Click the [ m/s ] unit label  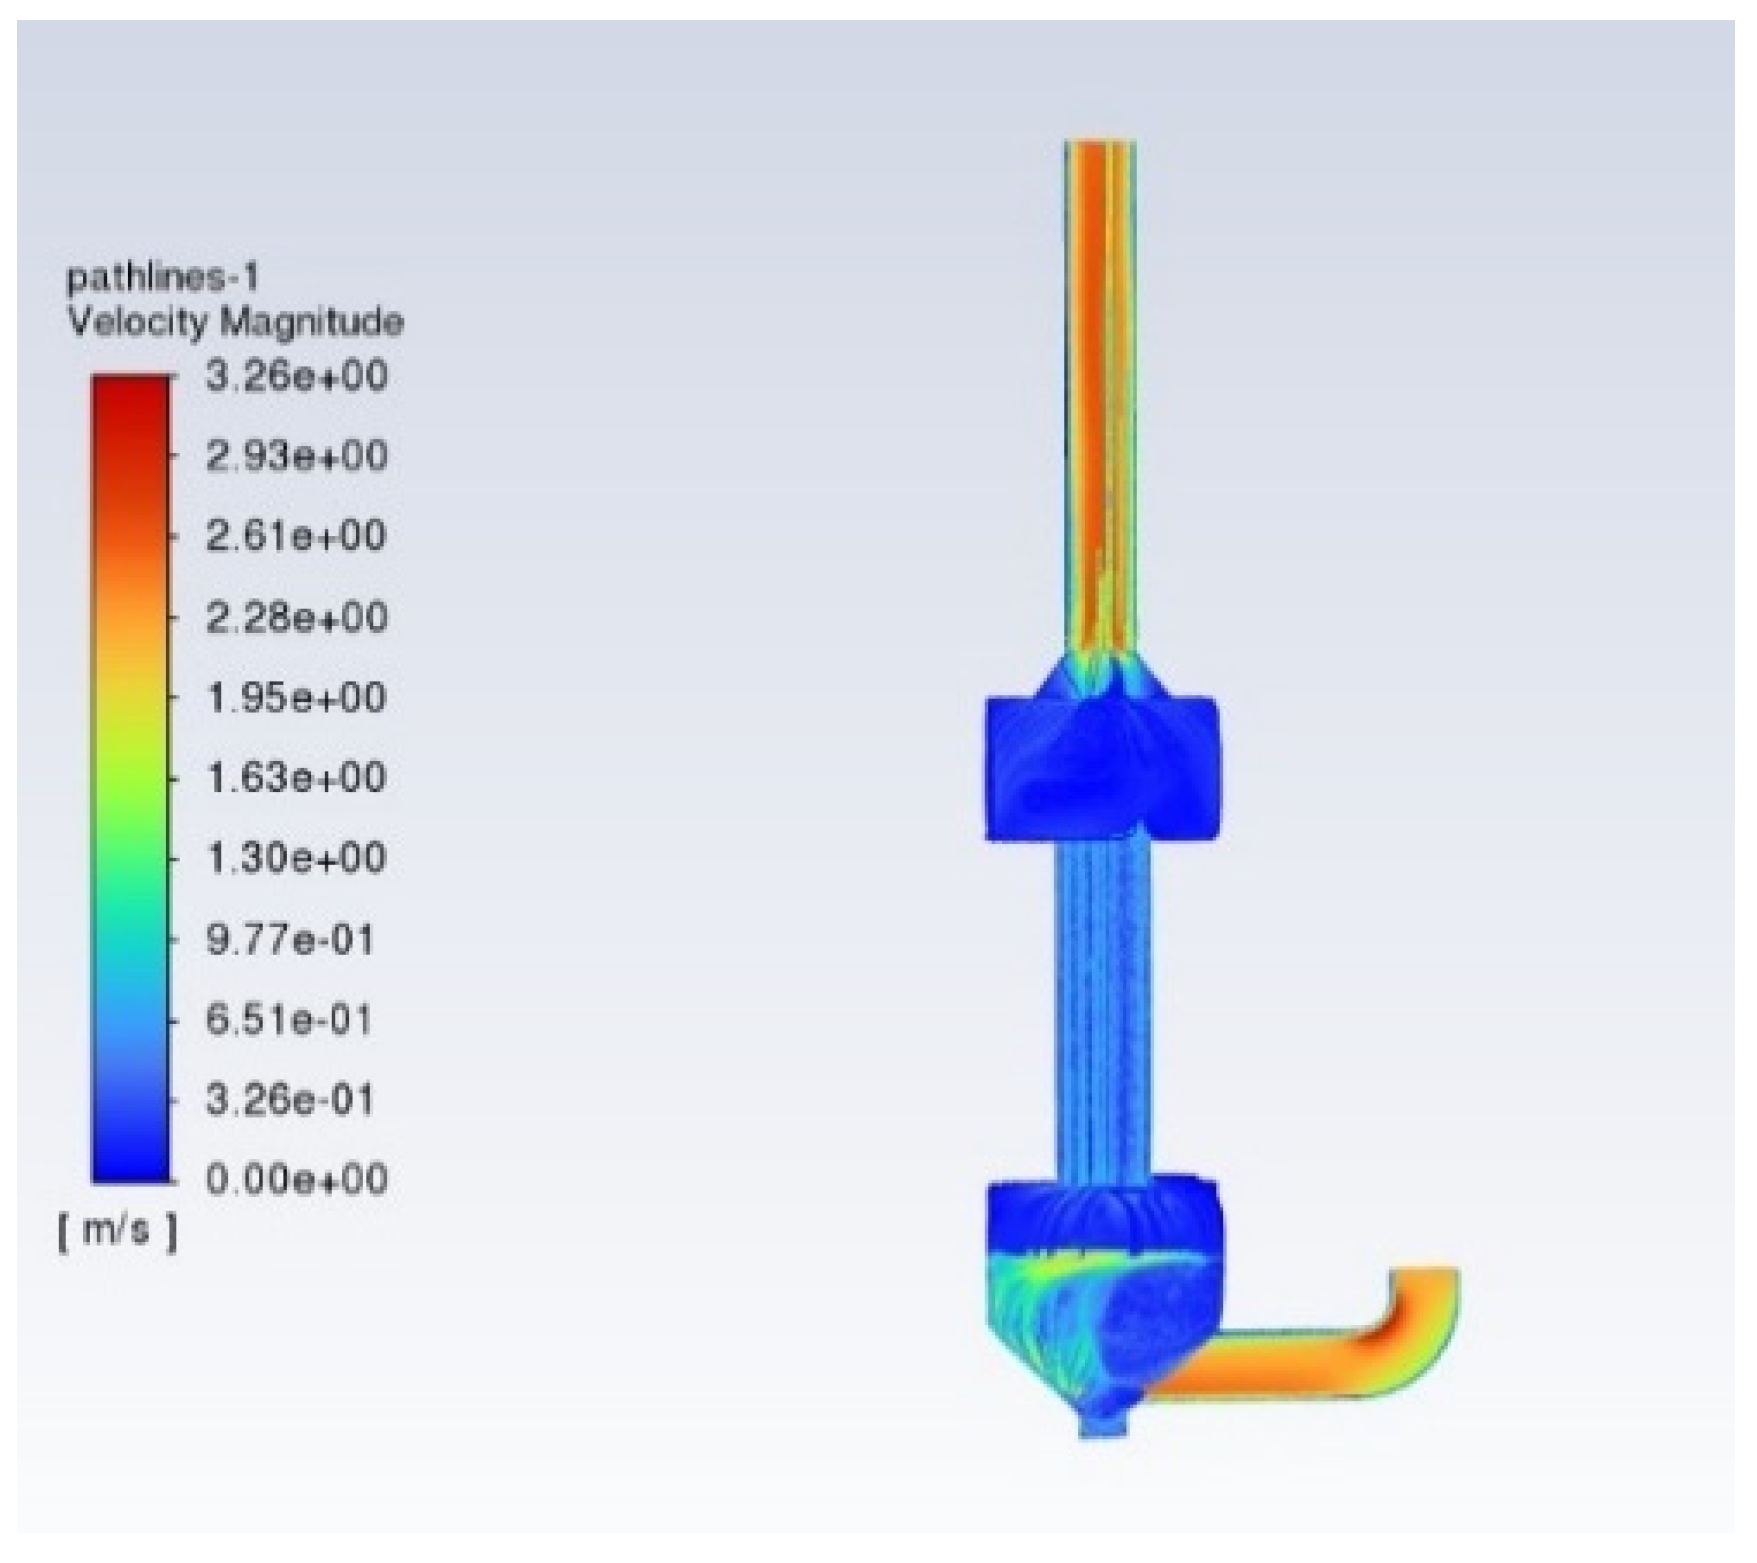pyautogui.click(x=117, y=1231)
